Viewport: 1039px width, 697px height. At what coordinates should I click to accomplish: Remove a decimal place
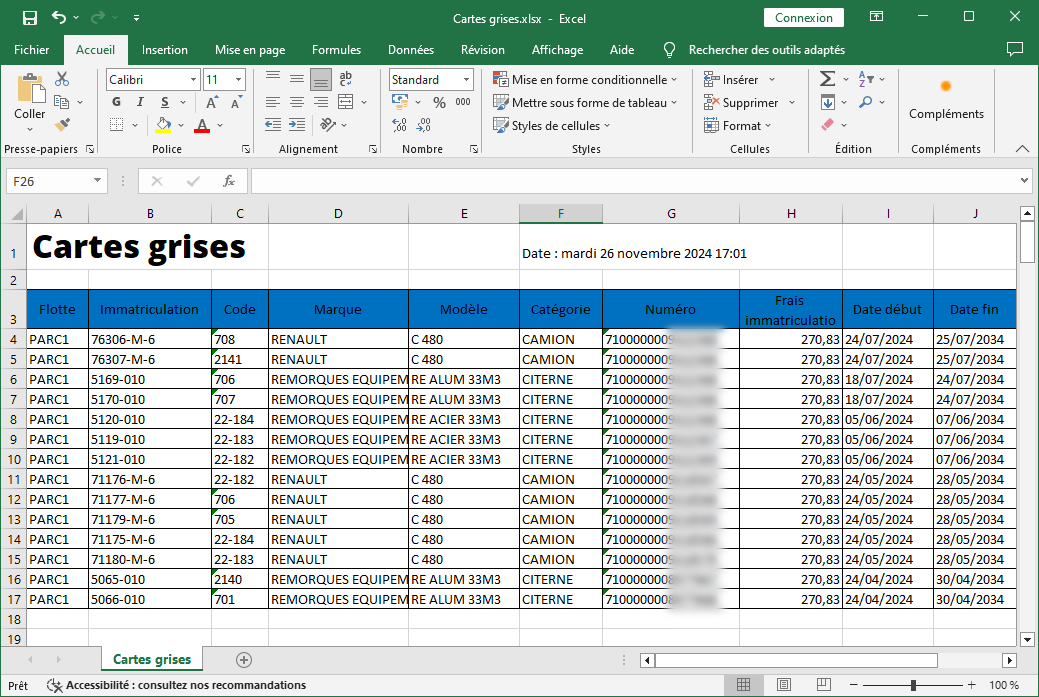click(x=423, y=125)
